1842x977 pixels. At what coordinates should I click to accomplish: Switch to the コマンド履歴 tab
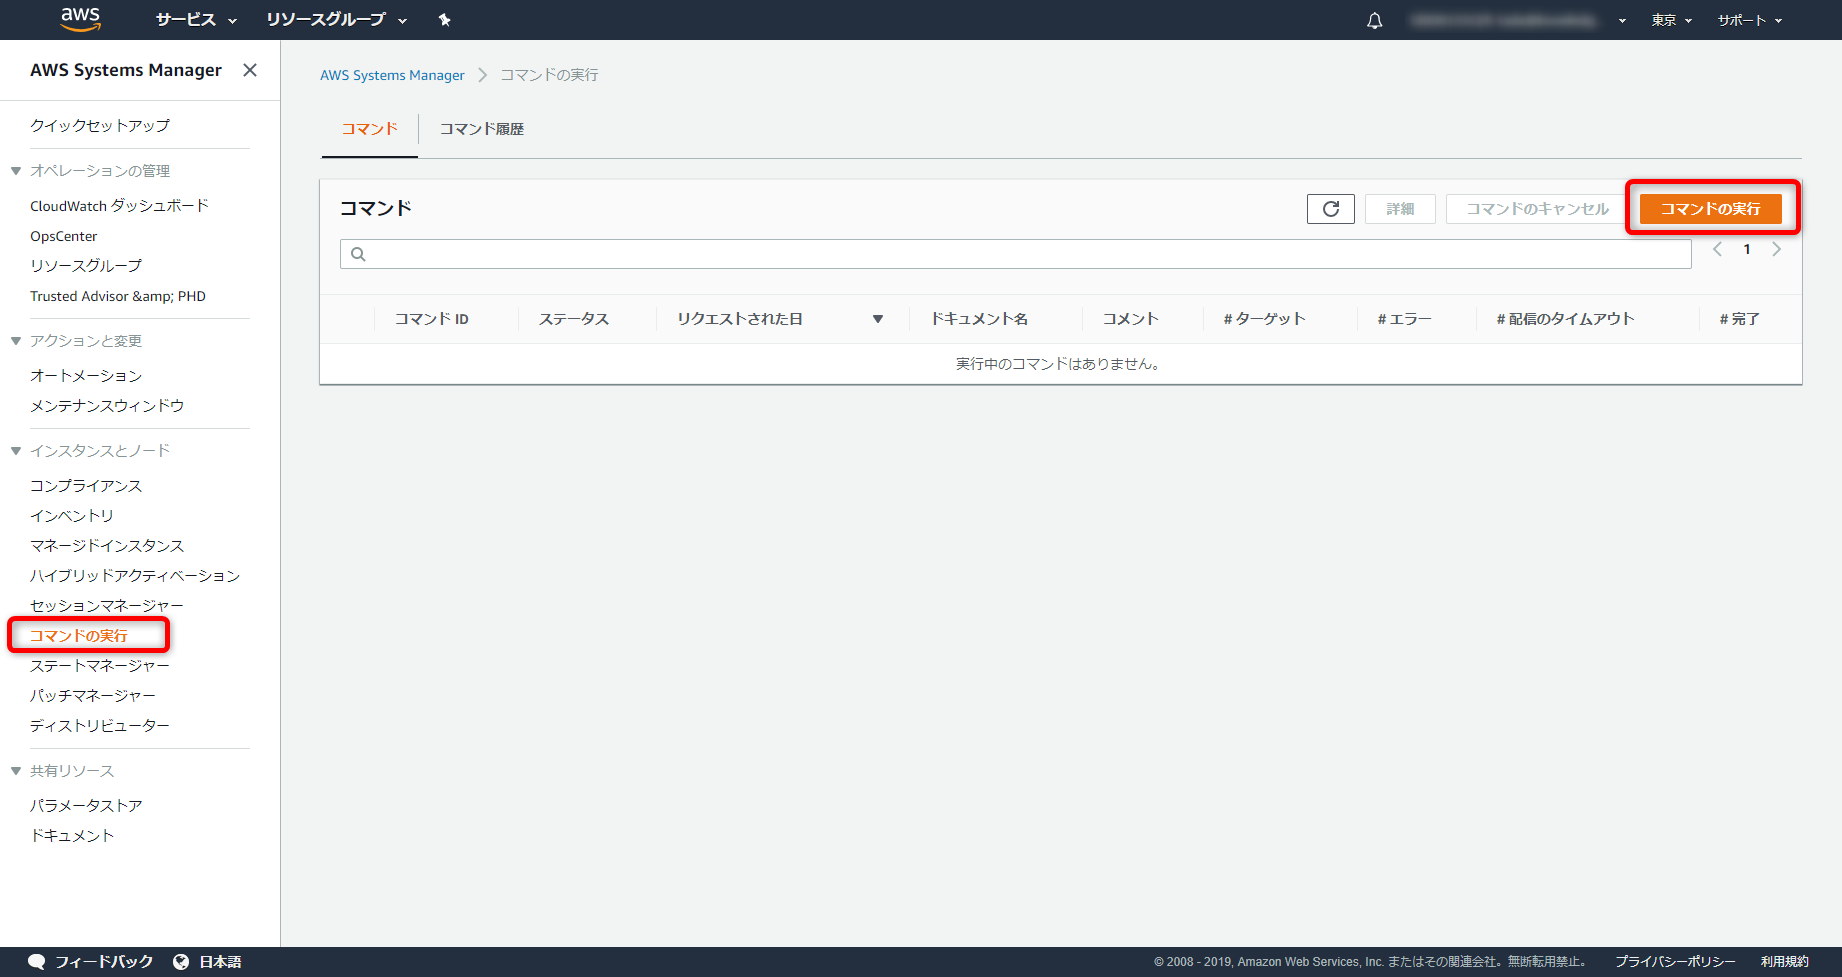pos(482,129)
